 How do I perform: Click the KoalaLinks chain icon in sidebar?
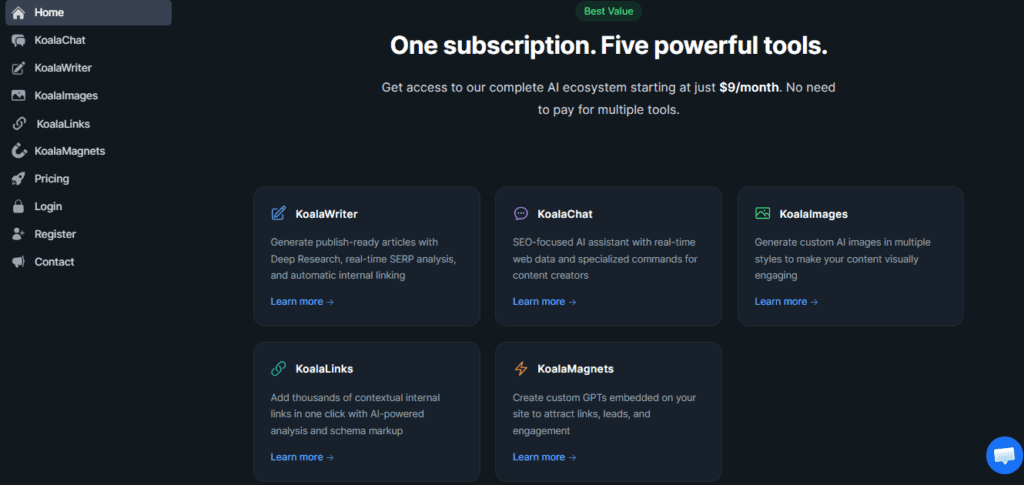[x=18, y=124]
